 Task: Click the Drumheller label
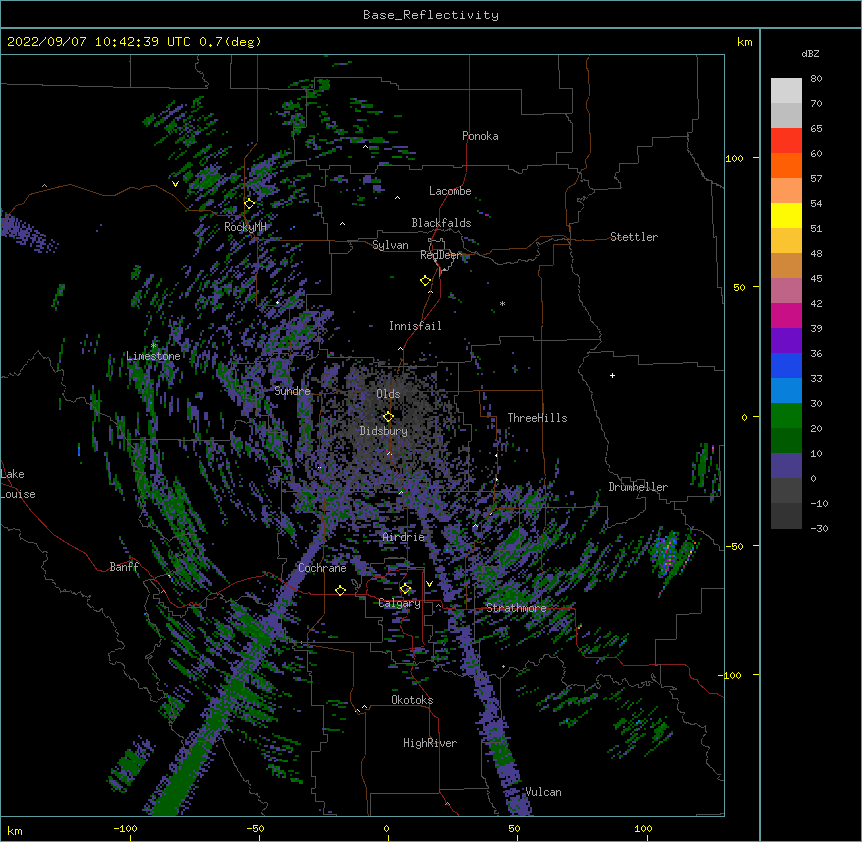pos(638,487)
